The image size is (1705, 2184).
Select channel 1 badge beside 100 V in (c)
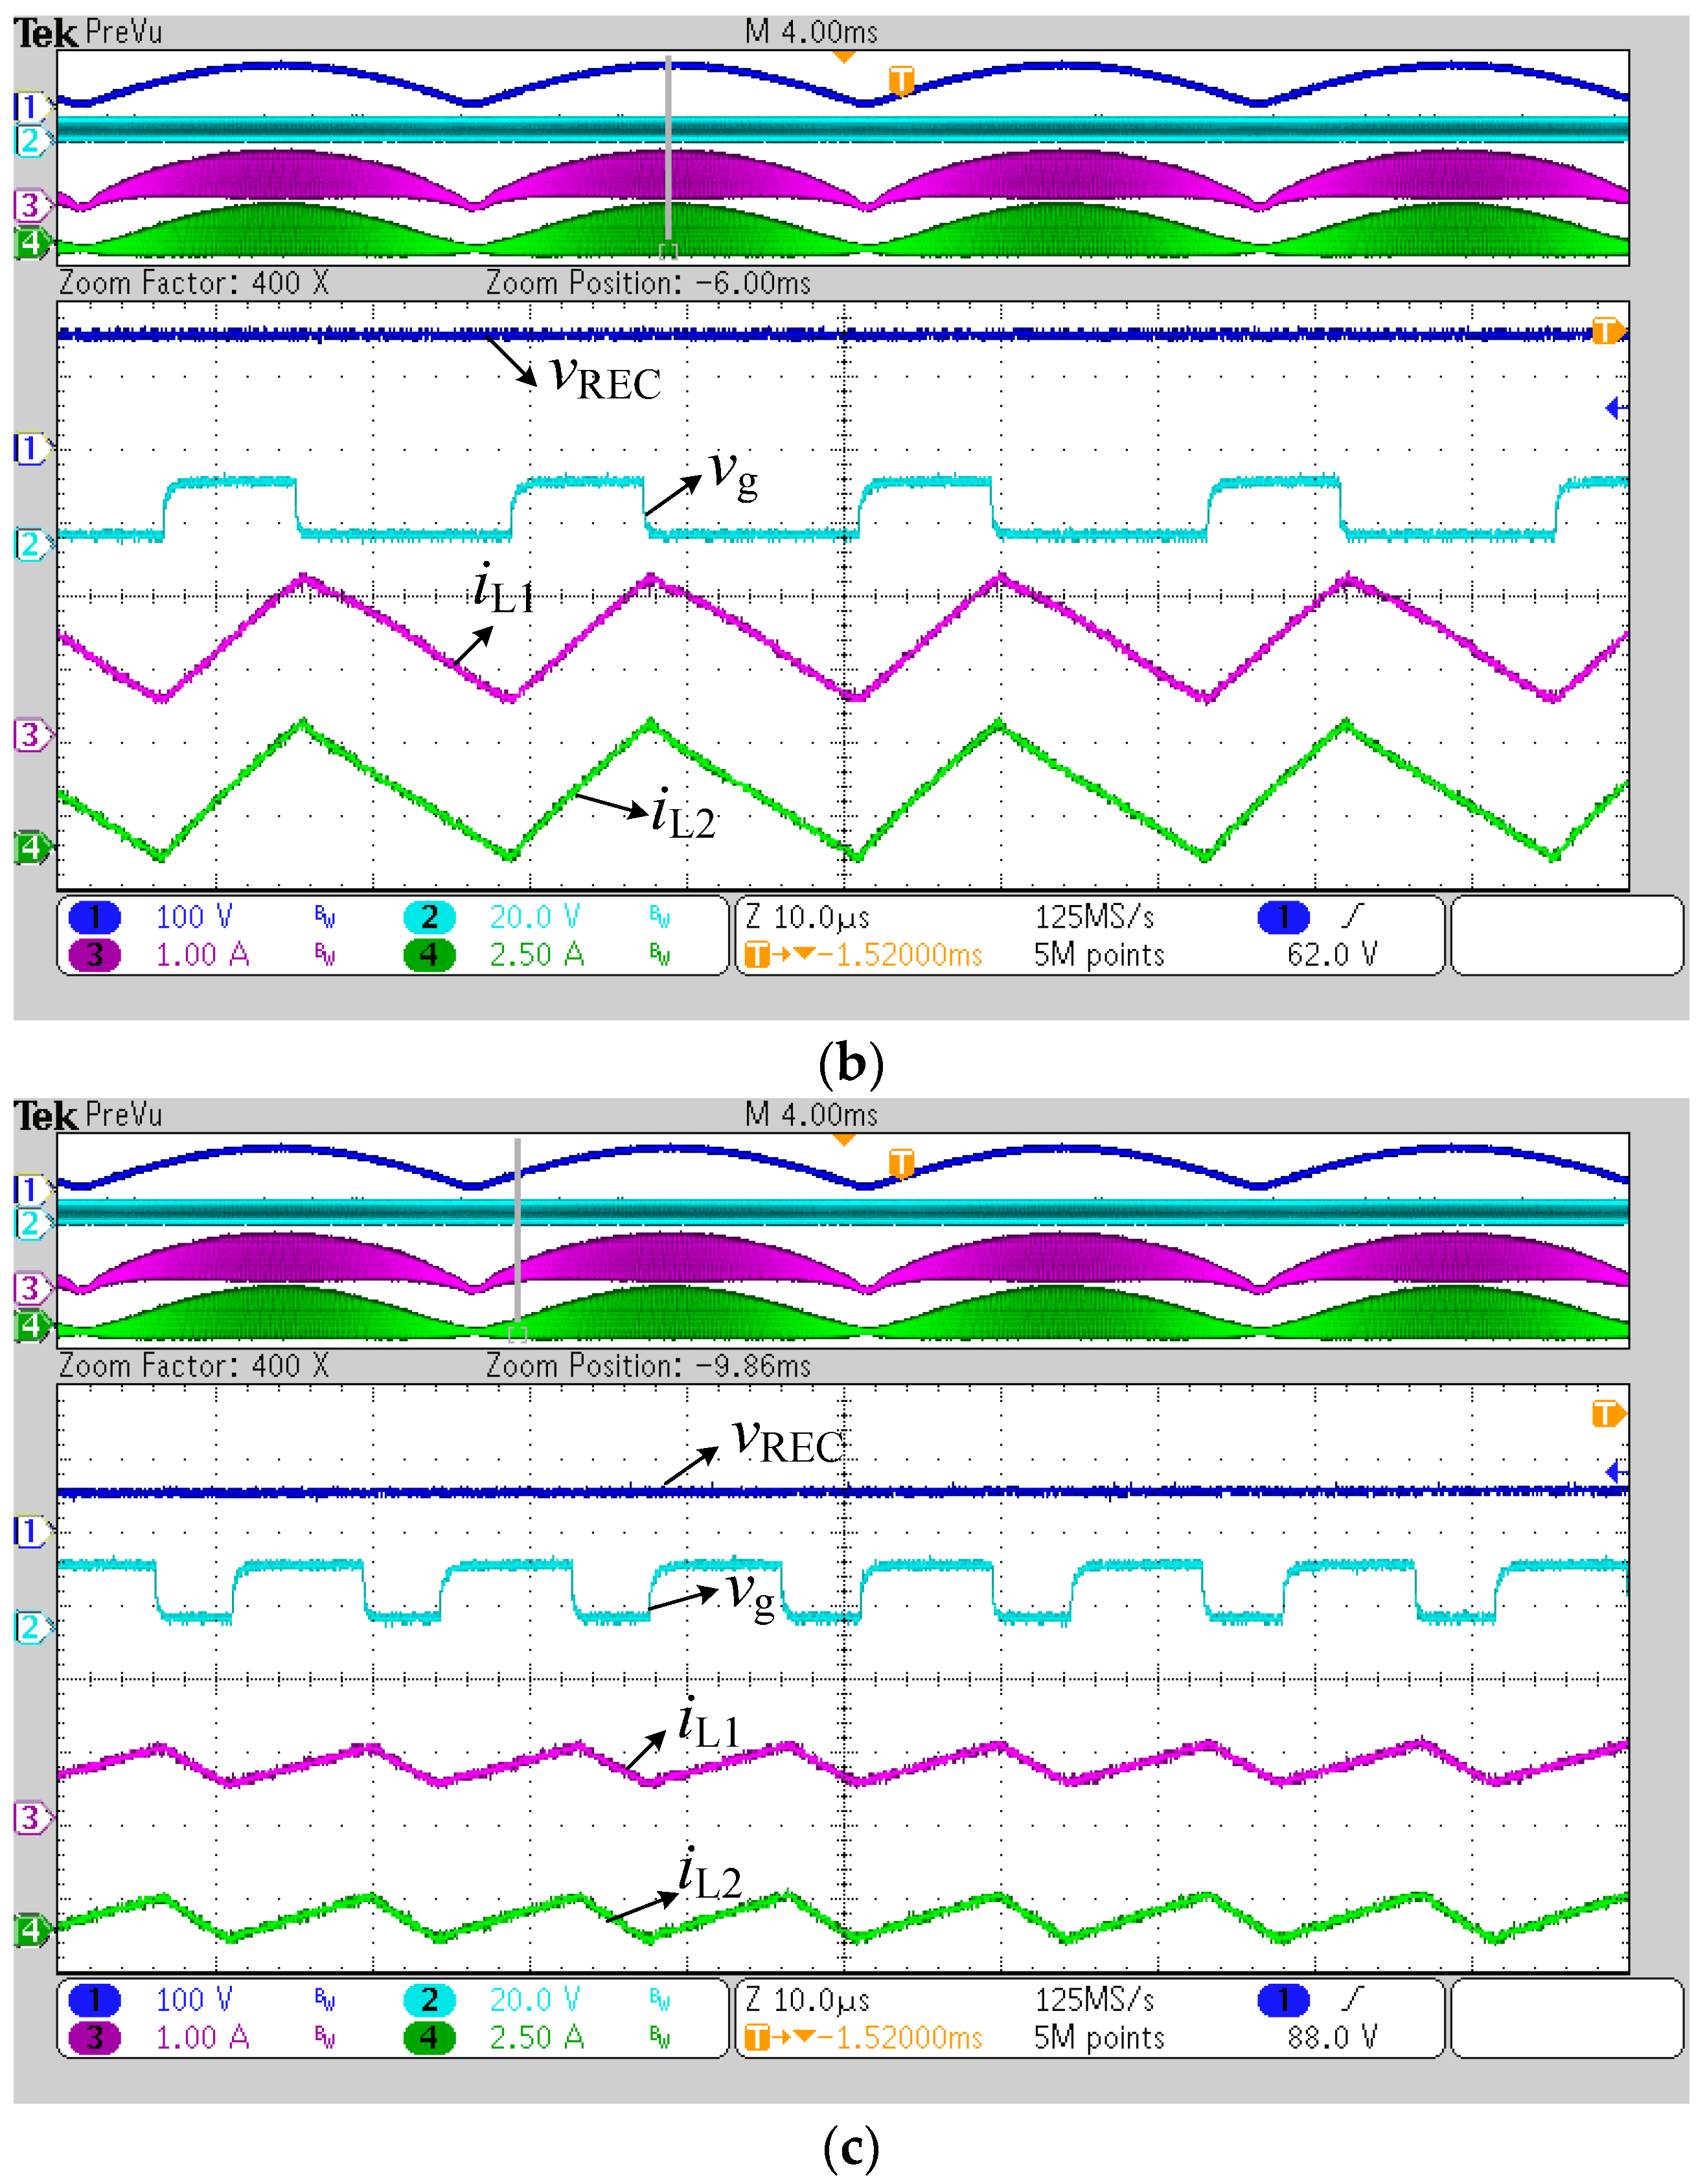(x=94, y=2000)
